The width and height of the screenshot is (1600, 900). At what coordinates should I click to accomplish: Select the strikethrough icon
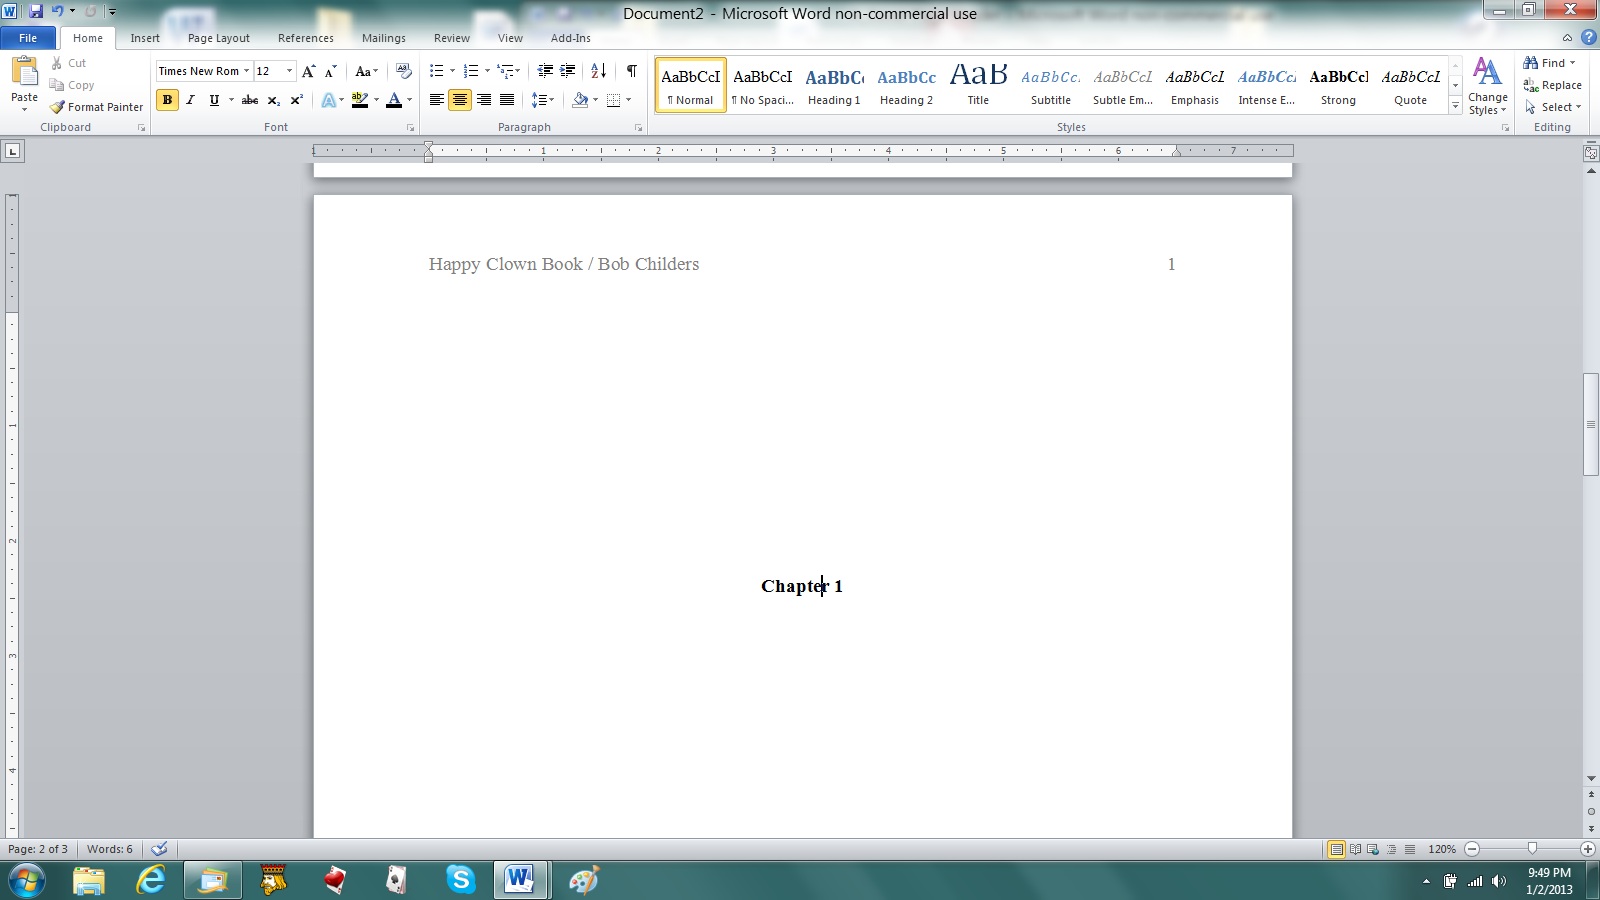[249, 100]
